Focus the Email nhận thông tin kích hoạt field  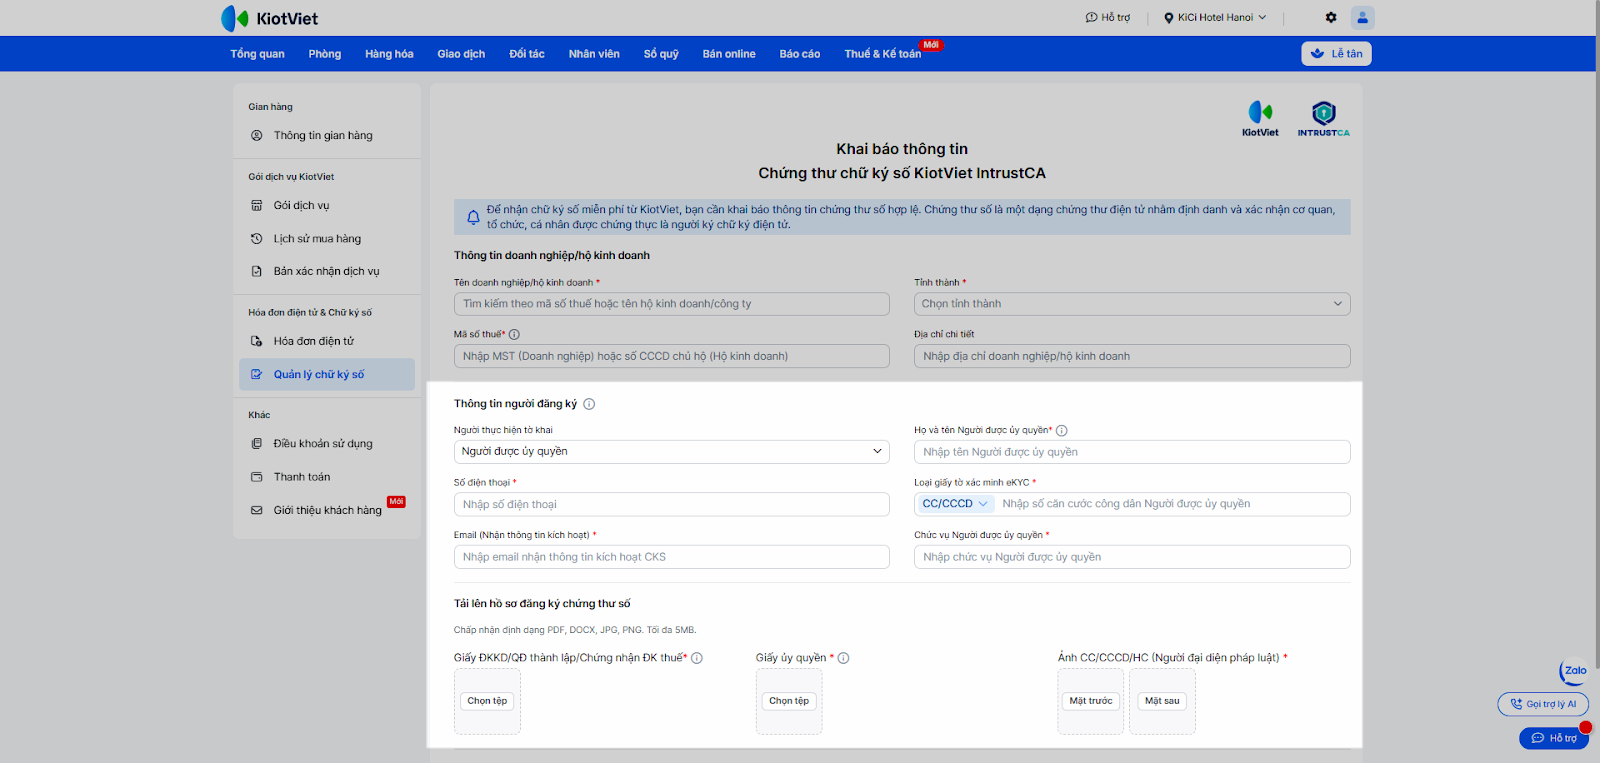[x=671, y=557]
